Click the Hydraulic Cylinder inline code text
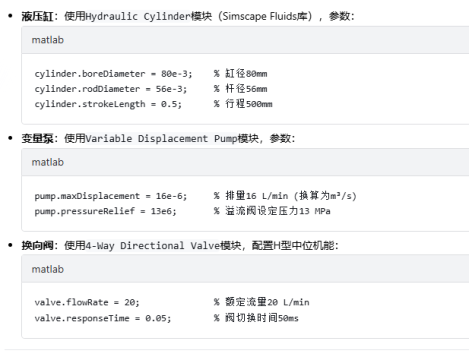469x360 pixels. coord(138,16)
